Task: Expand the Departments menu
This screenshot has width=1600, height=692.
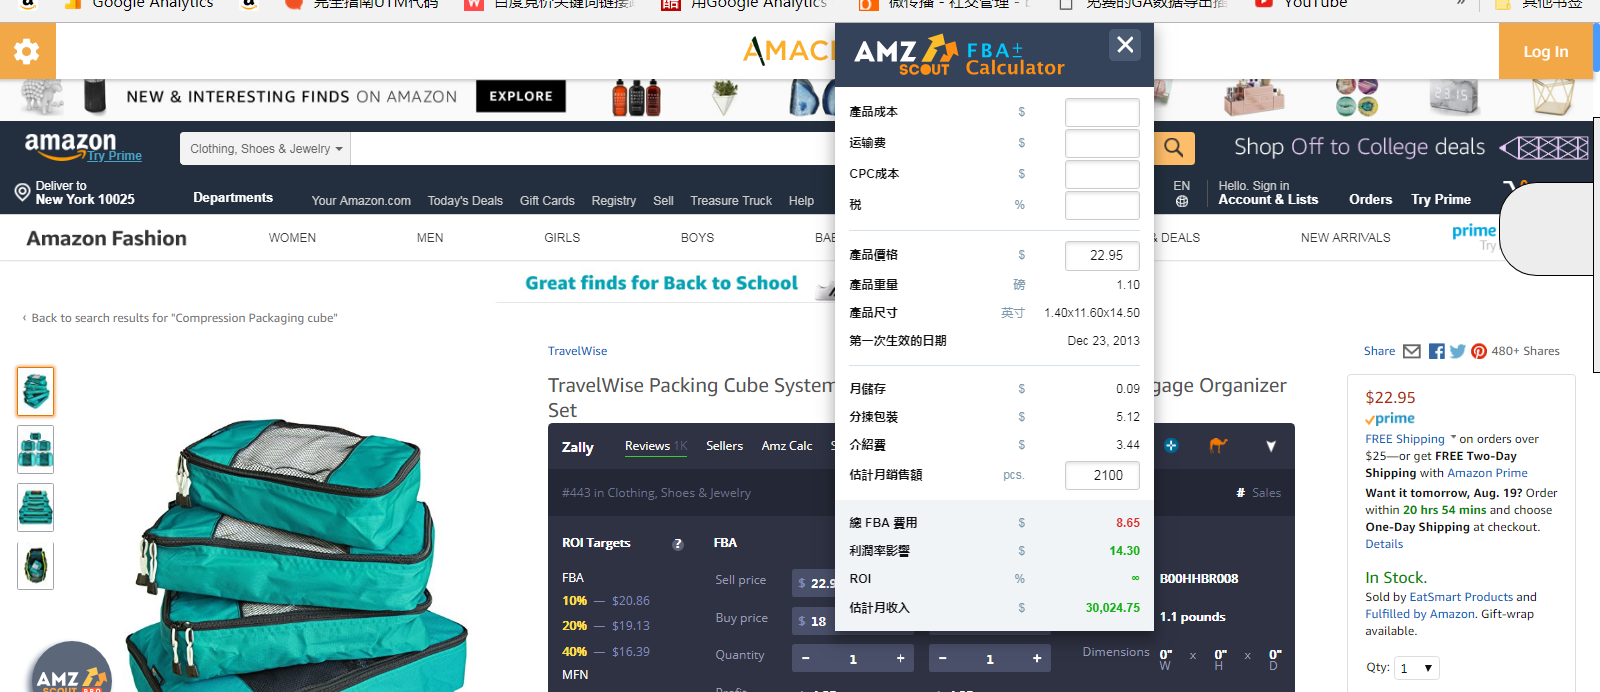Action: coord(233,198)
